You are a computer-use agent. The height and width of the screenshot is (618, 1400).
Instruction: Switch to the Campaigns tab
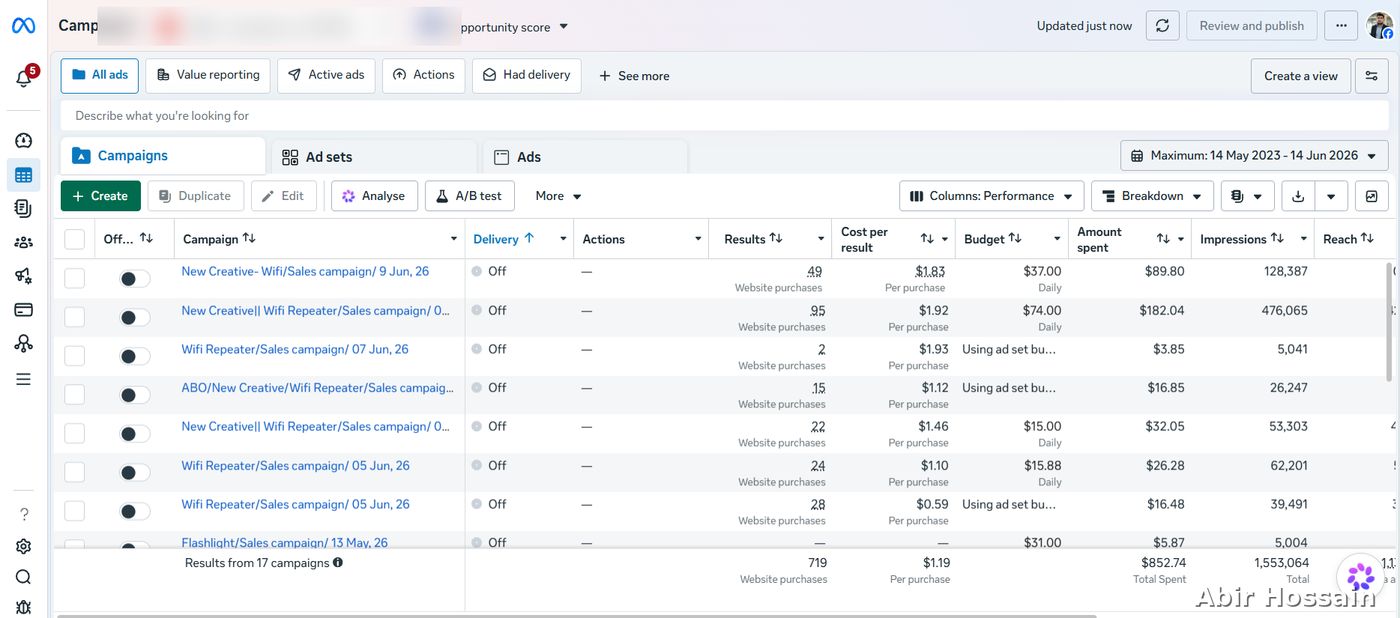pyautogui.click(x=163, y=156)
